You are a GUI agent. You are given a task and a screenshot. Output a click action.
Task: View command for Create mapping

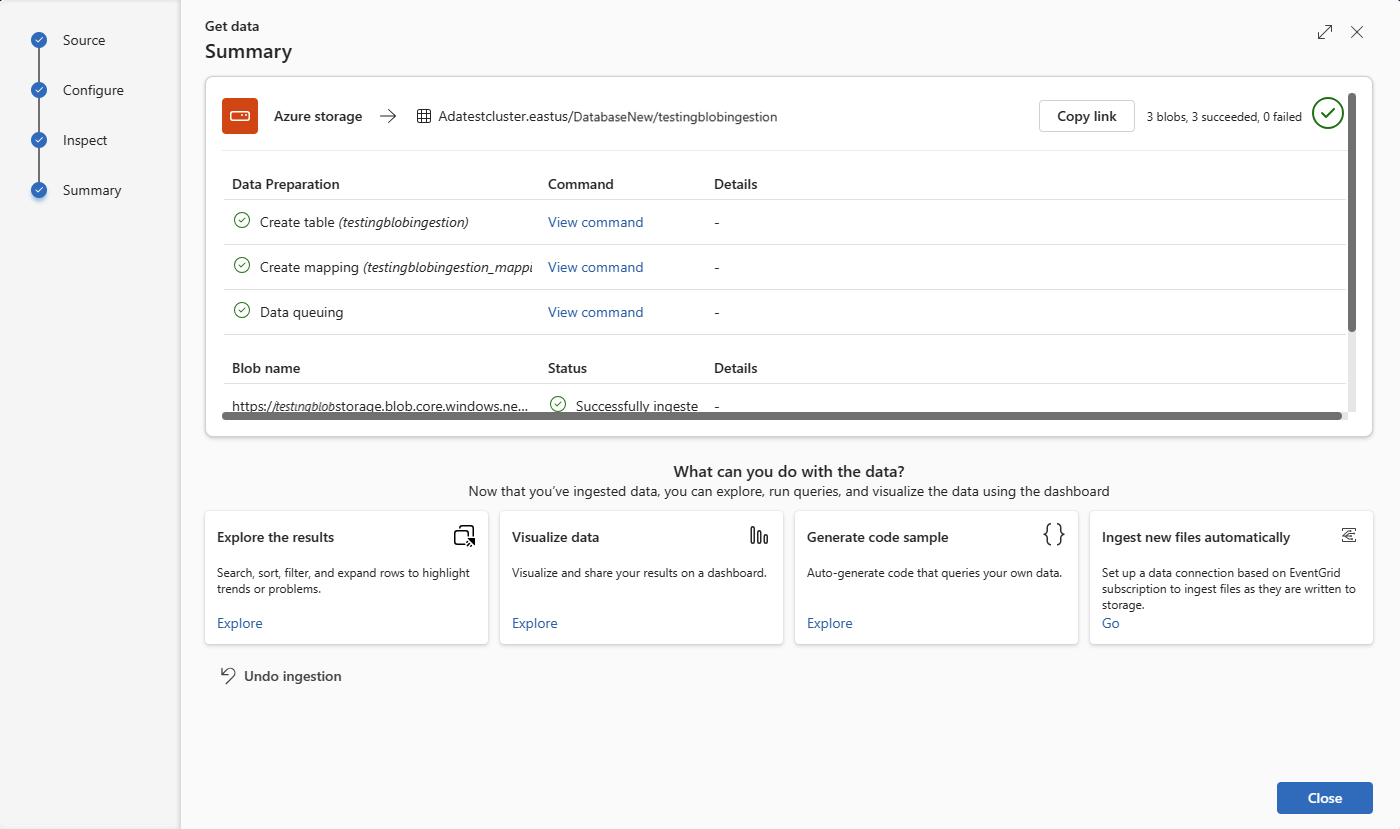point(595,267)
